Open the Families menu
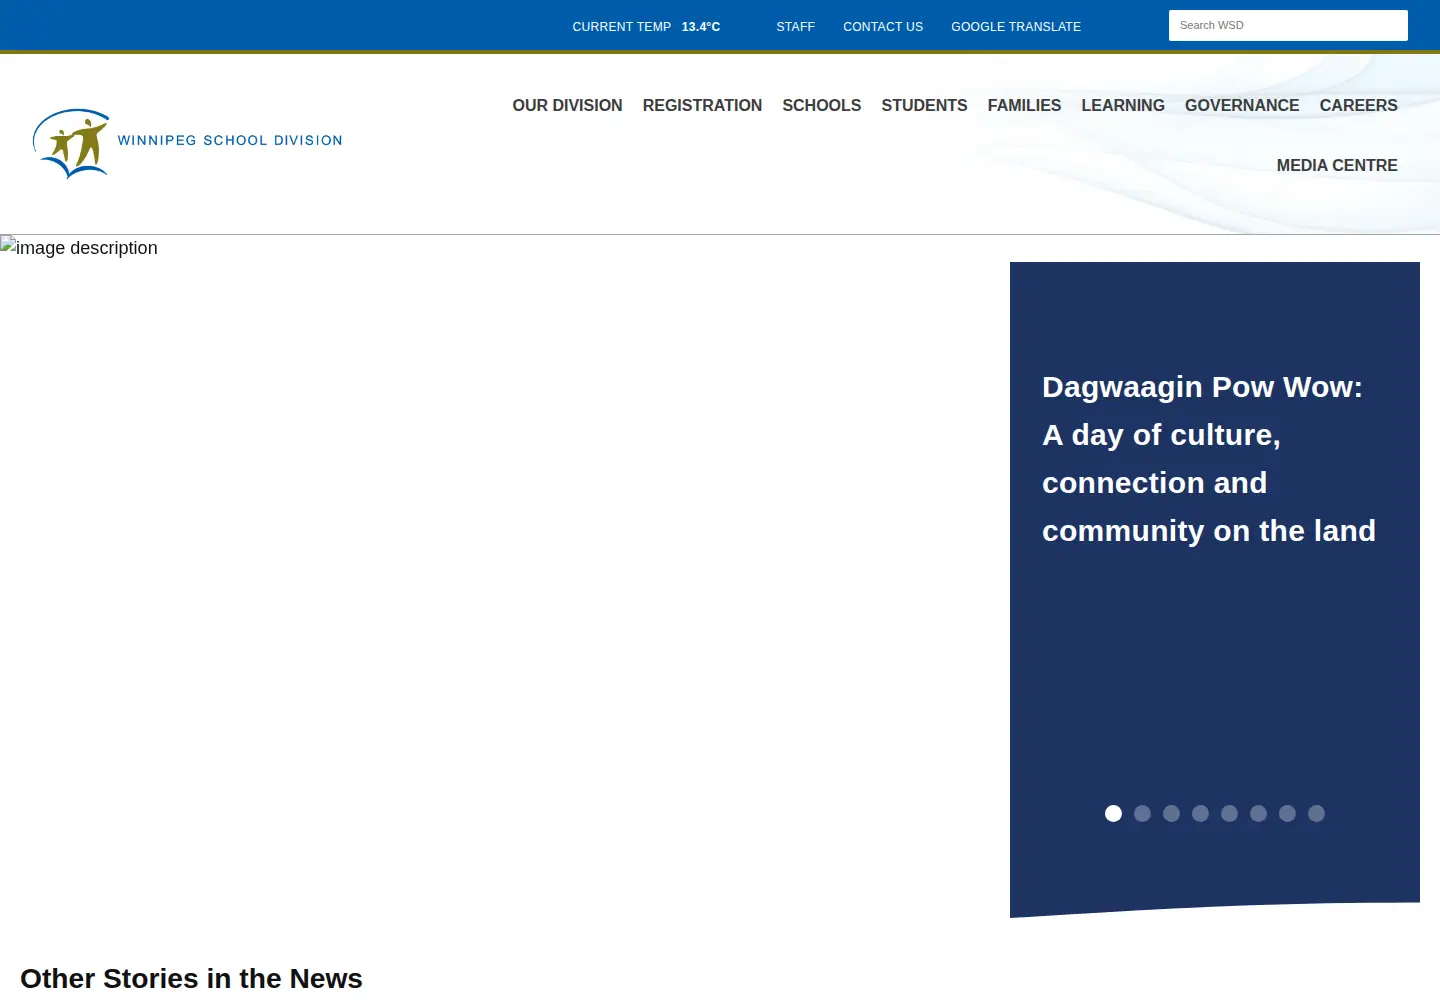This screenshot has height=1000, width=1440. (x=1024, y=105)
